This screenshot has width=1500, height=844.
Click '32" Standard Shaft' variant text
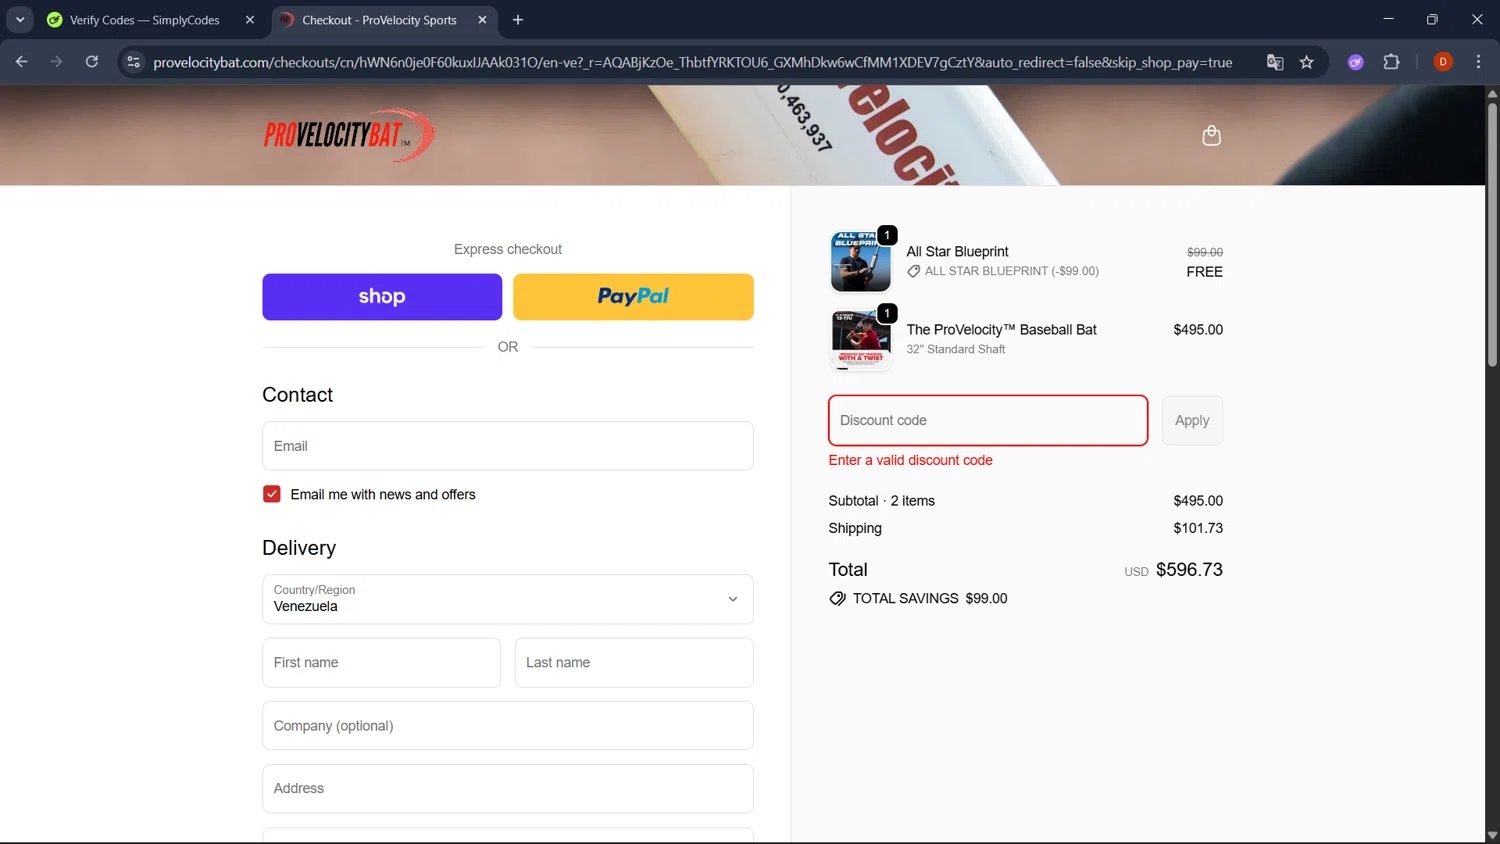[x=955, y=349]
